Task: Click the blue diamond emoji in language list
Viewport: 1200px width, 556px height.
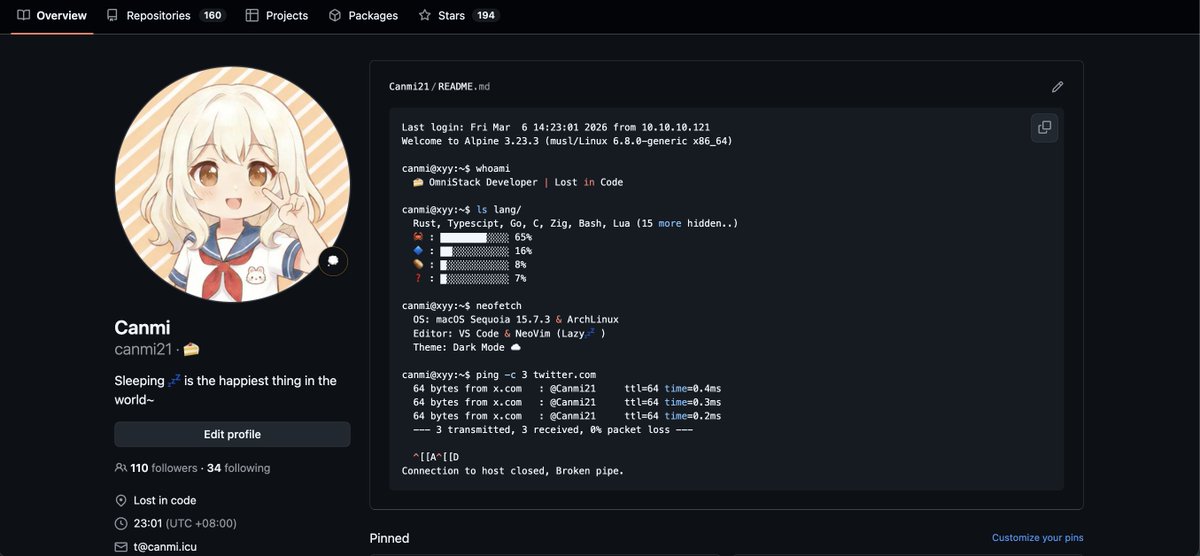Action: click(418, 251)
